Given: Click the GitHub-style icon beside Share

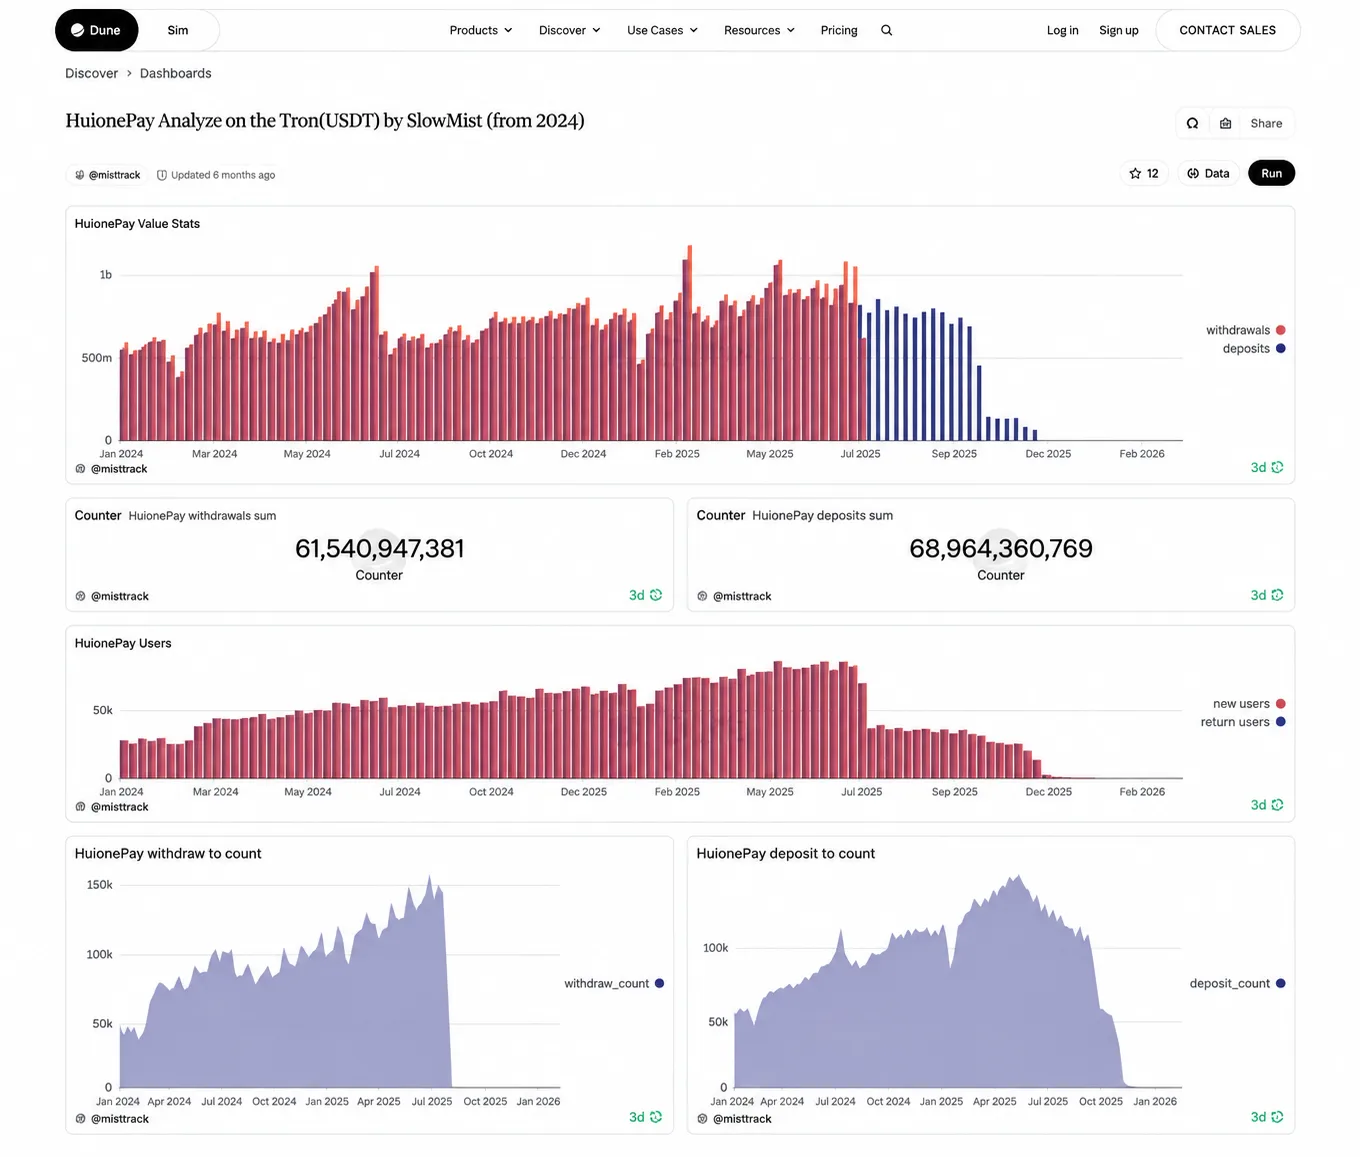Looking at the screenshot, I should coord(1192,123).
